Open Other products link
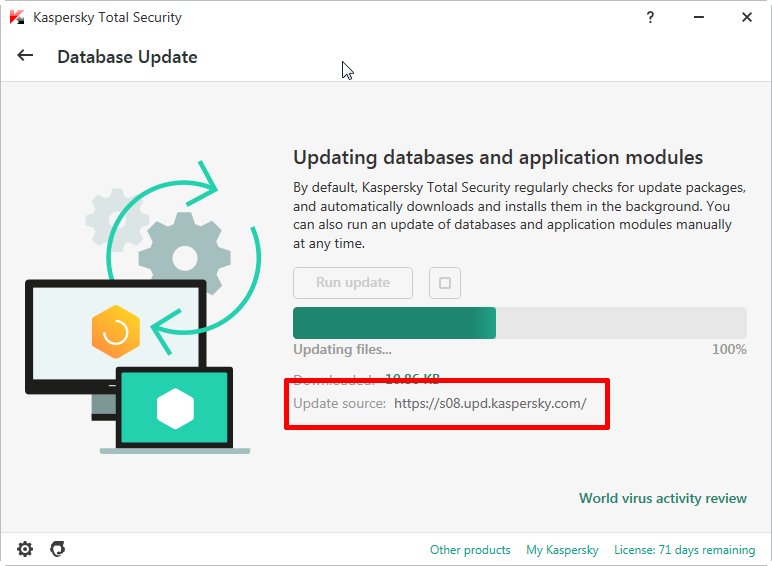772x566 pixels. (470, 550)
